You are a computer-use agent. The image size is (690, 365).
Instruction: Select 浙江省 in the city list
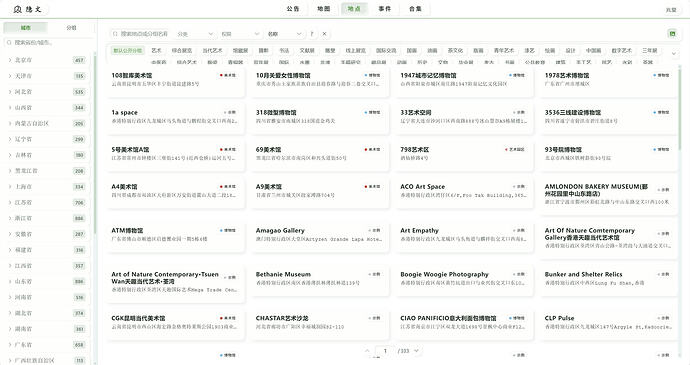coord(46,218)
